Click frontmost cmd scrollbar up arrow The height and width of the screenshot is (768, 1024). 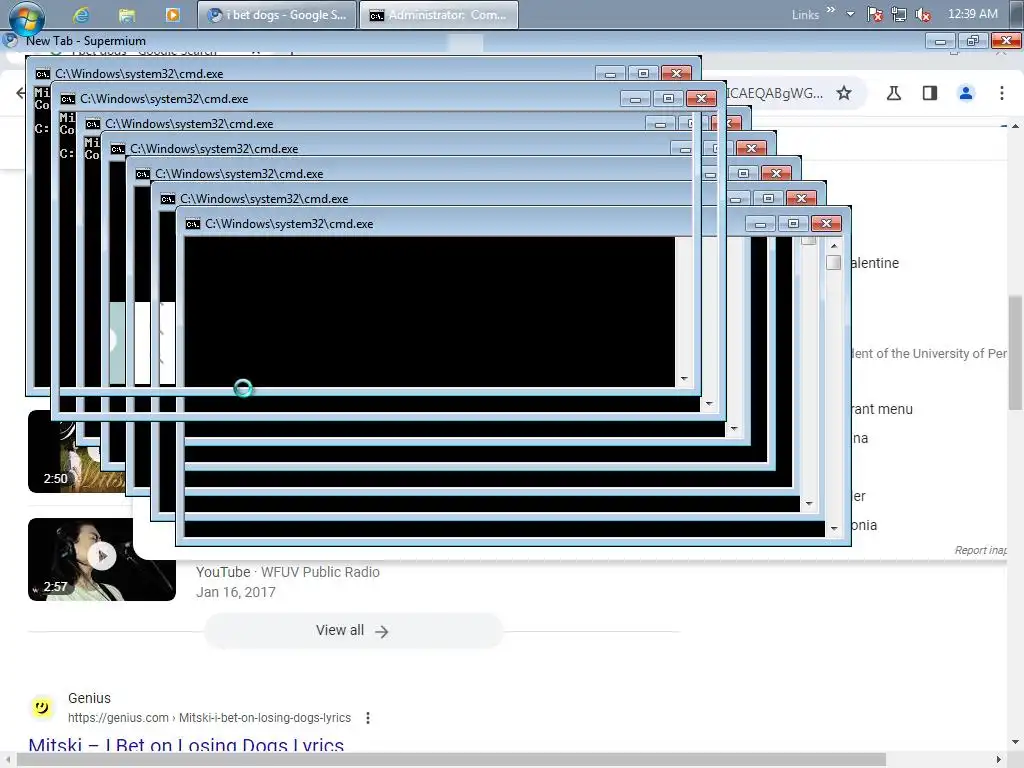834,246
